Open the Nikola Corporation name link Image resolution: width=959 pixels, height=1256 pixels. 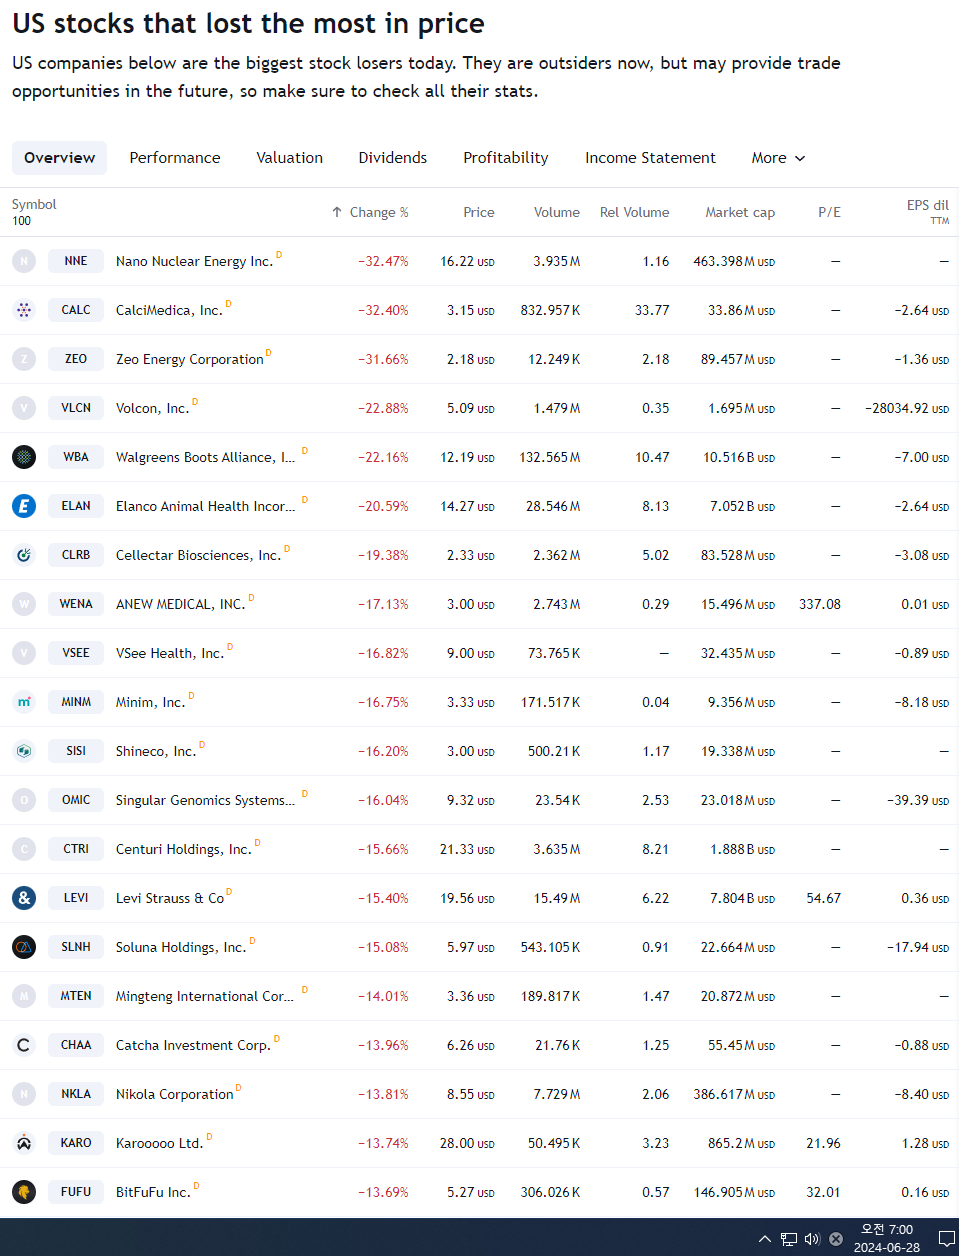tap(175, 1094)
